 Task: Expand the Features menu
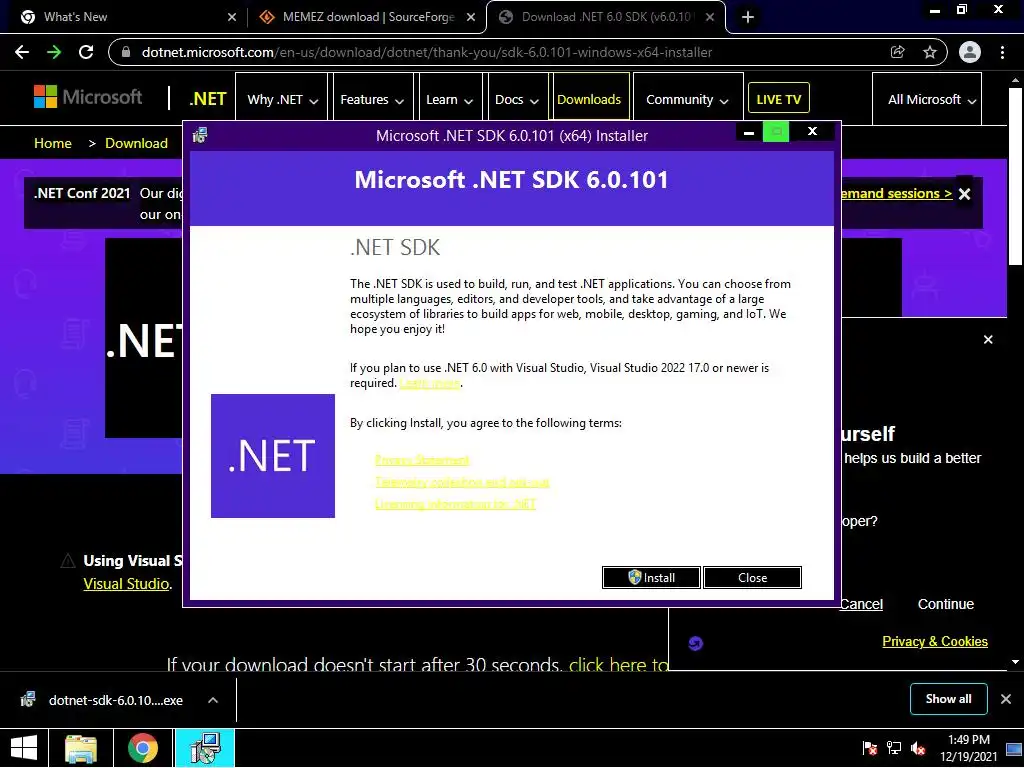(x=372, y=100)
